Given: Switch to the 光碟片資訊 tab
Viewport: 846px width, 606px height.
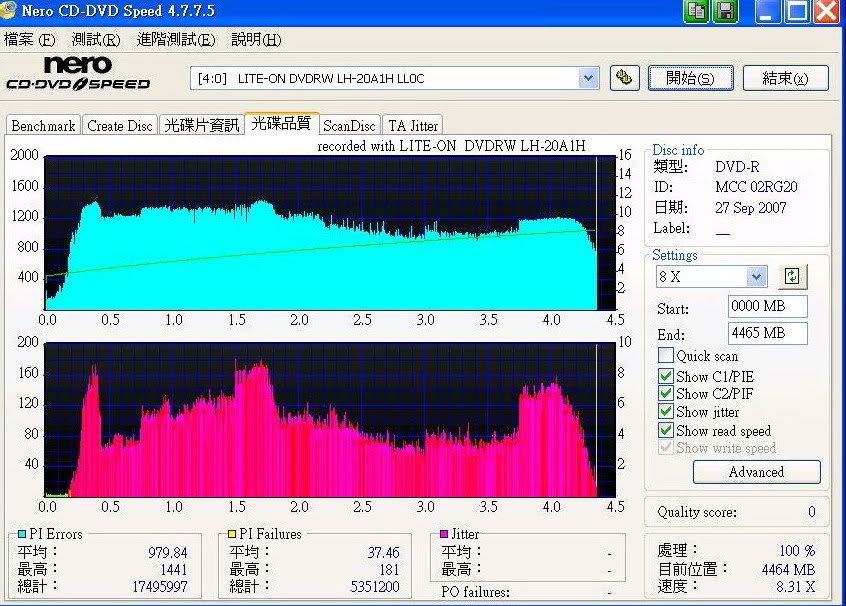Looking at the screenshot, I should point(202,126).
